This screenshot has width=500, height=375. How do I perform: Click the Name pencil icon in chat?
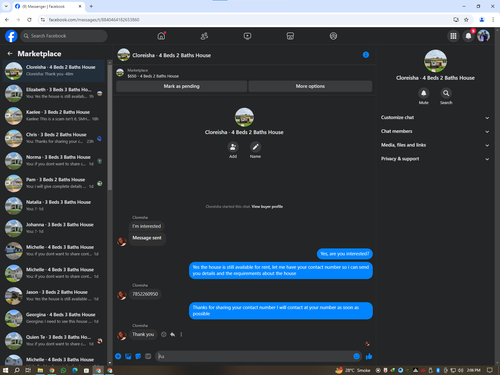pos(255,147)
